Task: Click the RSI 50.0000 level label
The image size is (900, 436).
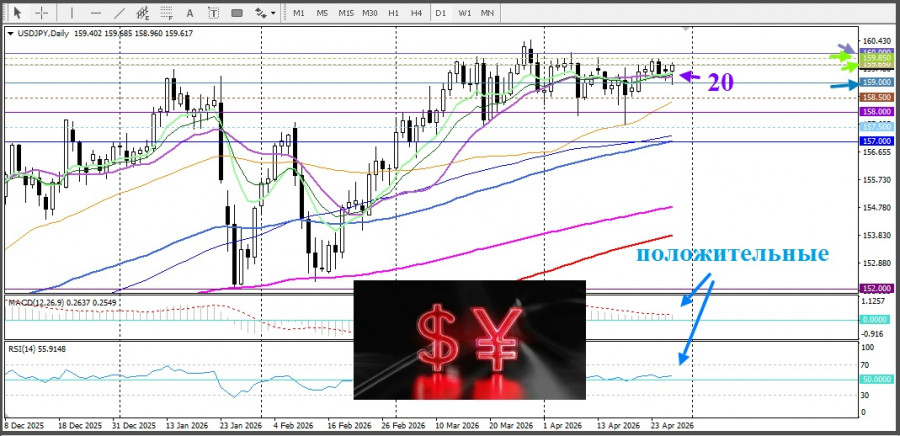Action: click(876, 379)
